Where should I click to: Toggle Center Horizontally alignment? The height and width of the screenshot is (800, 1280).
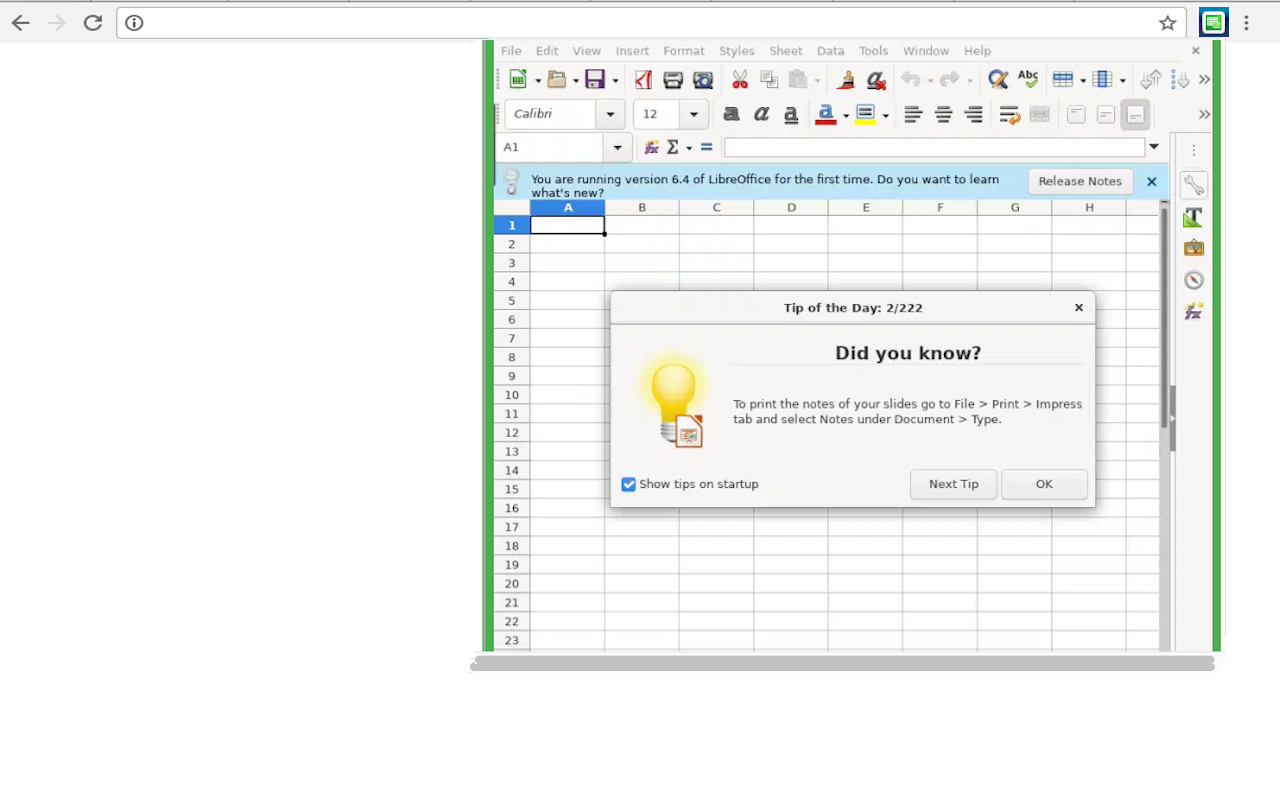(x=943, y=114)
